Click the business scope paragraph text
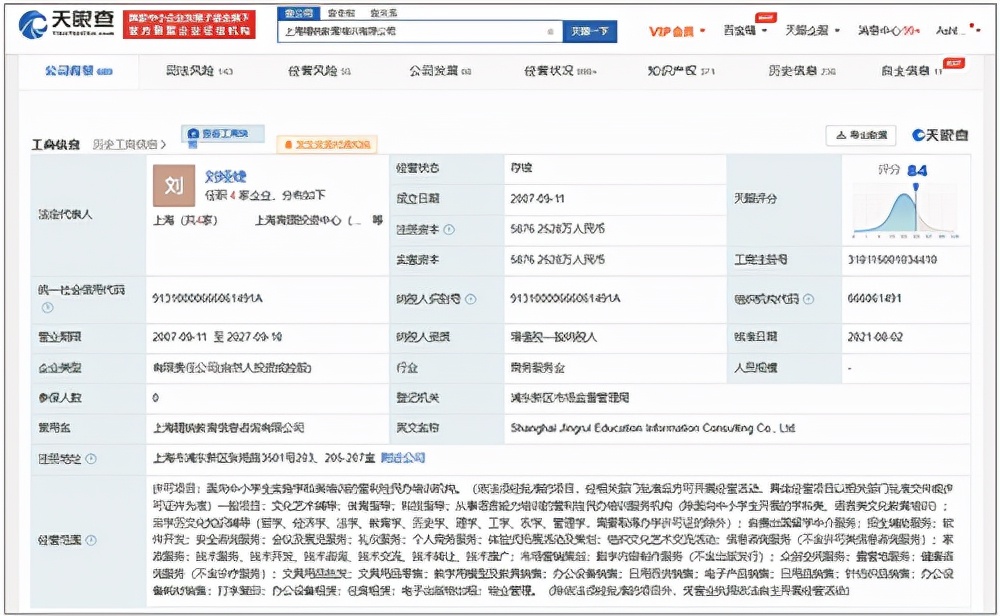 (553, 540)
